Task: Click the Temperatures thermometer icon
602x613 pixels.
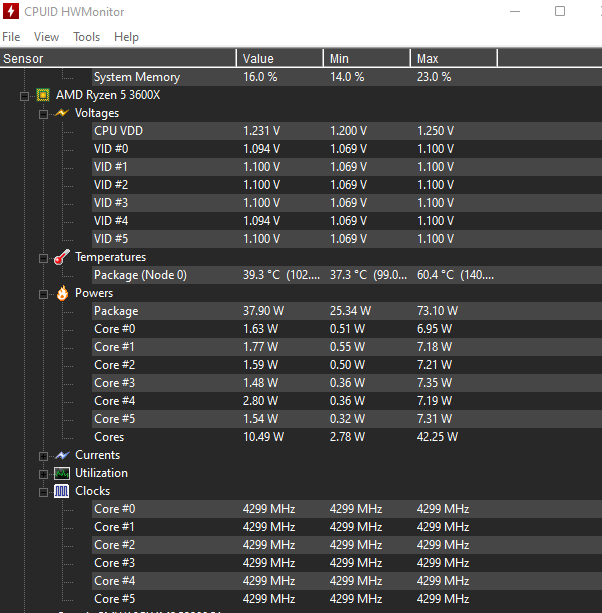Action: (x=62, y=257)
